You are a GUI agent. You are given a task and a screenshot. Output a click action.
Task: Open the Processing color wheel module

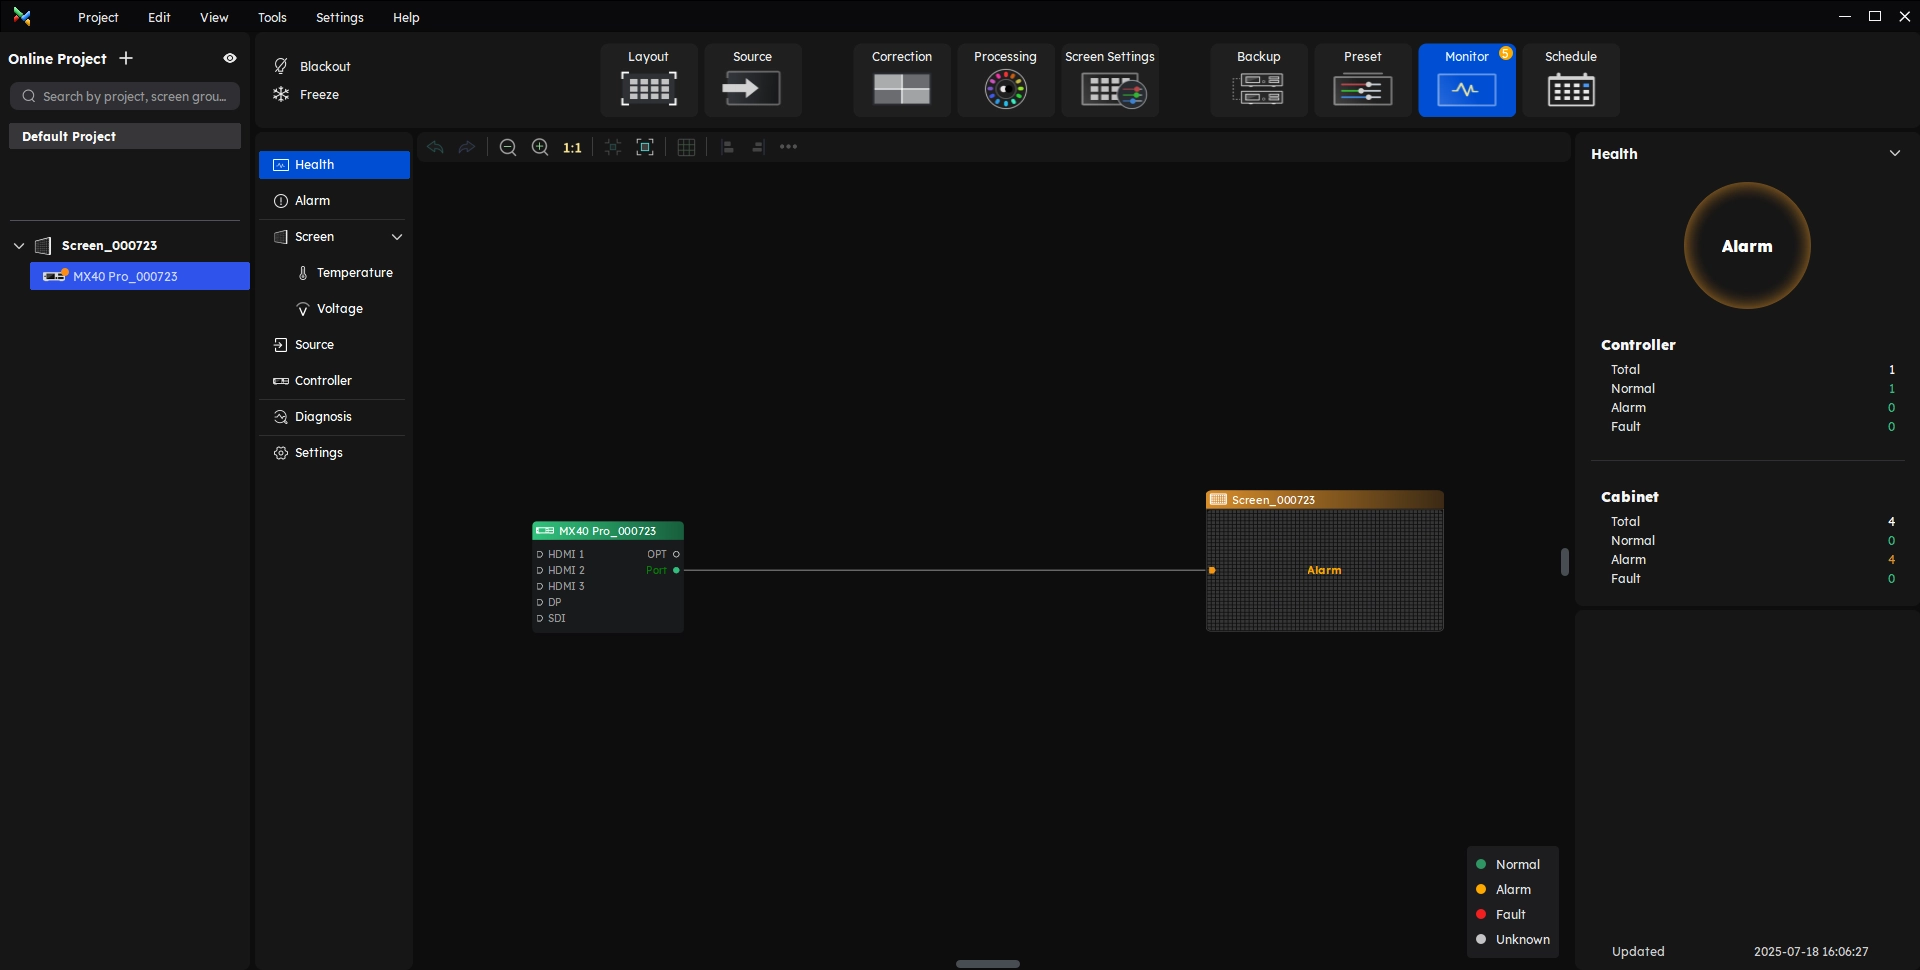(x=1005, y=80)
